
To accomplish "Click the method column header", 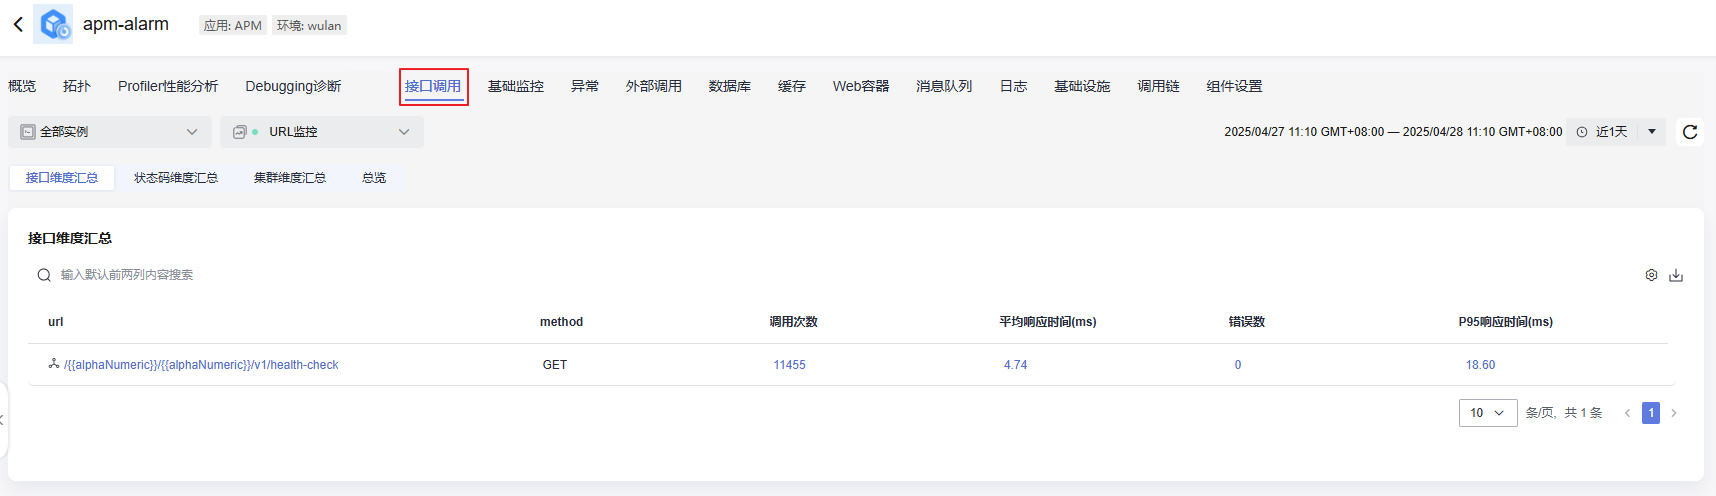I will point(561,322).
